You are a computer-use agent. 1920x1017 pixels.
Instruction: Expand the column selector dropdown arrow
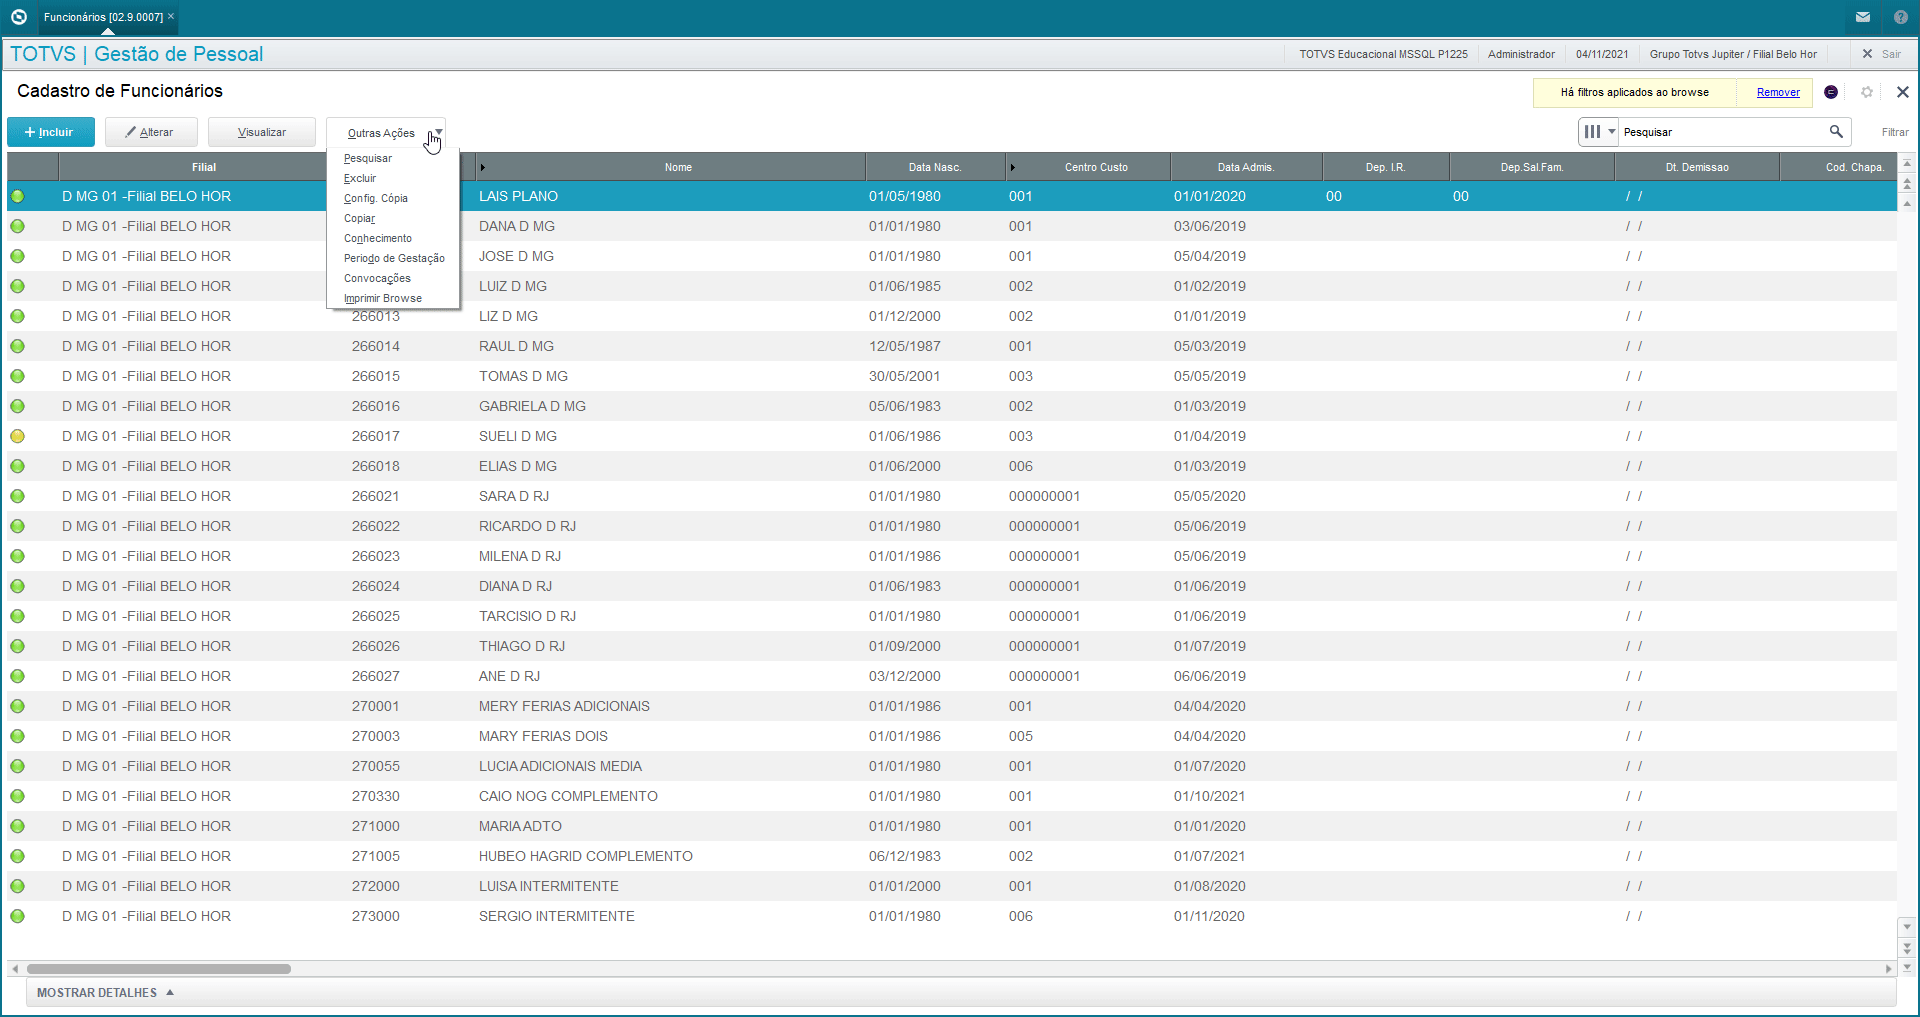(1612, 131)
